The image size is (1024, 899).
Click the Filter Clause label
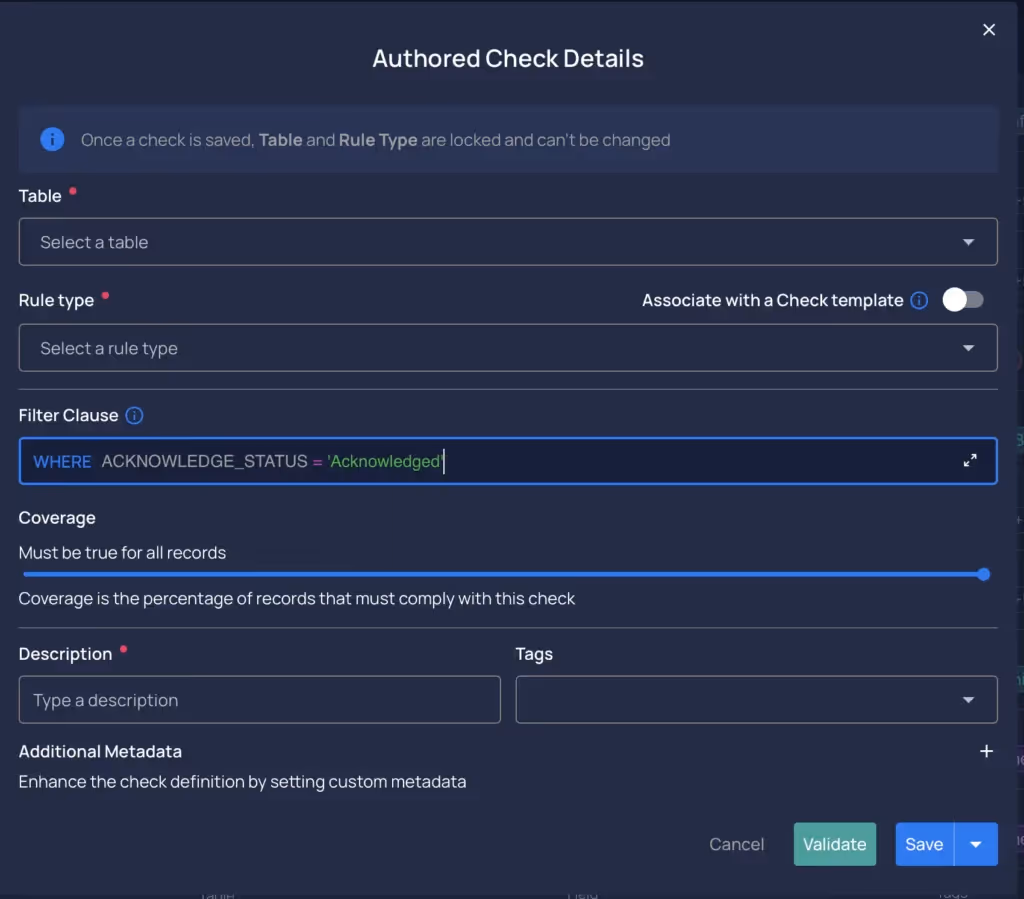(68, 415)
